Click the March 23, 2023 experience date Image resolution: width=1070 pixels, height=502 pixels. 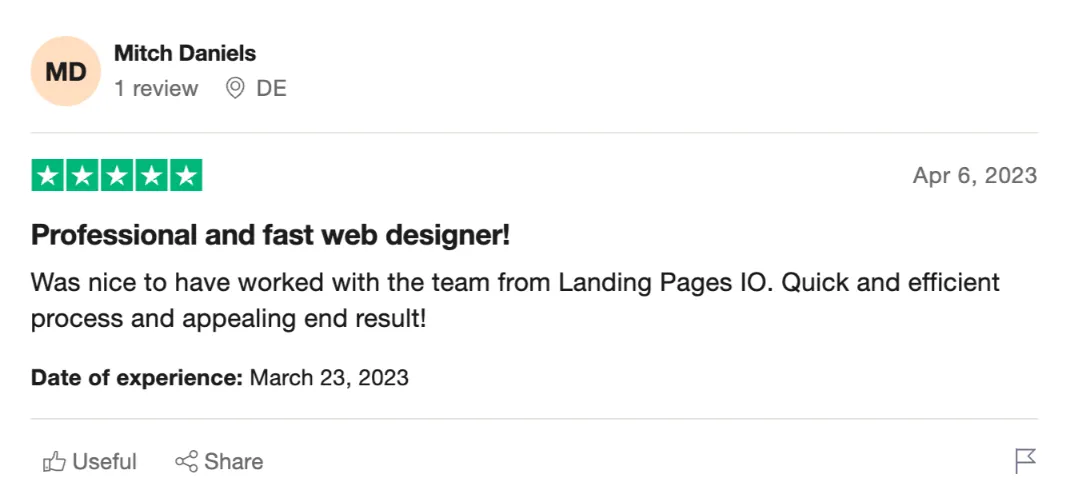click(329, 378)
